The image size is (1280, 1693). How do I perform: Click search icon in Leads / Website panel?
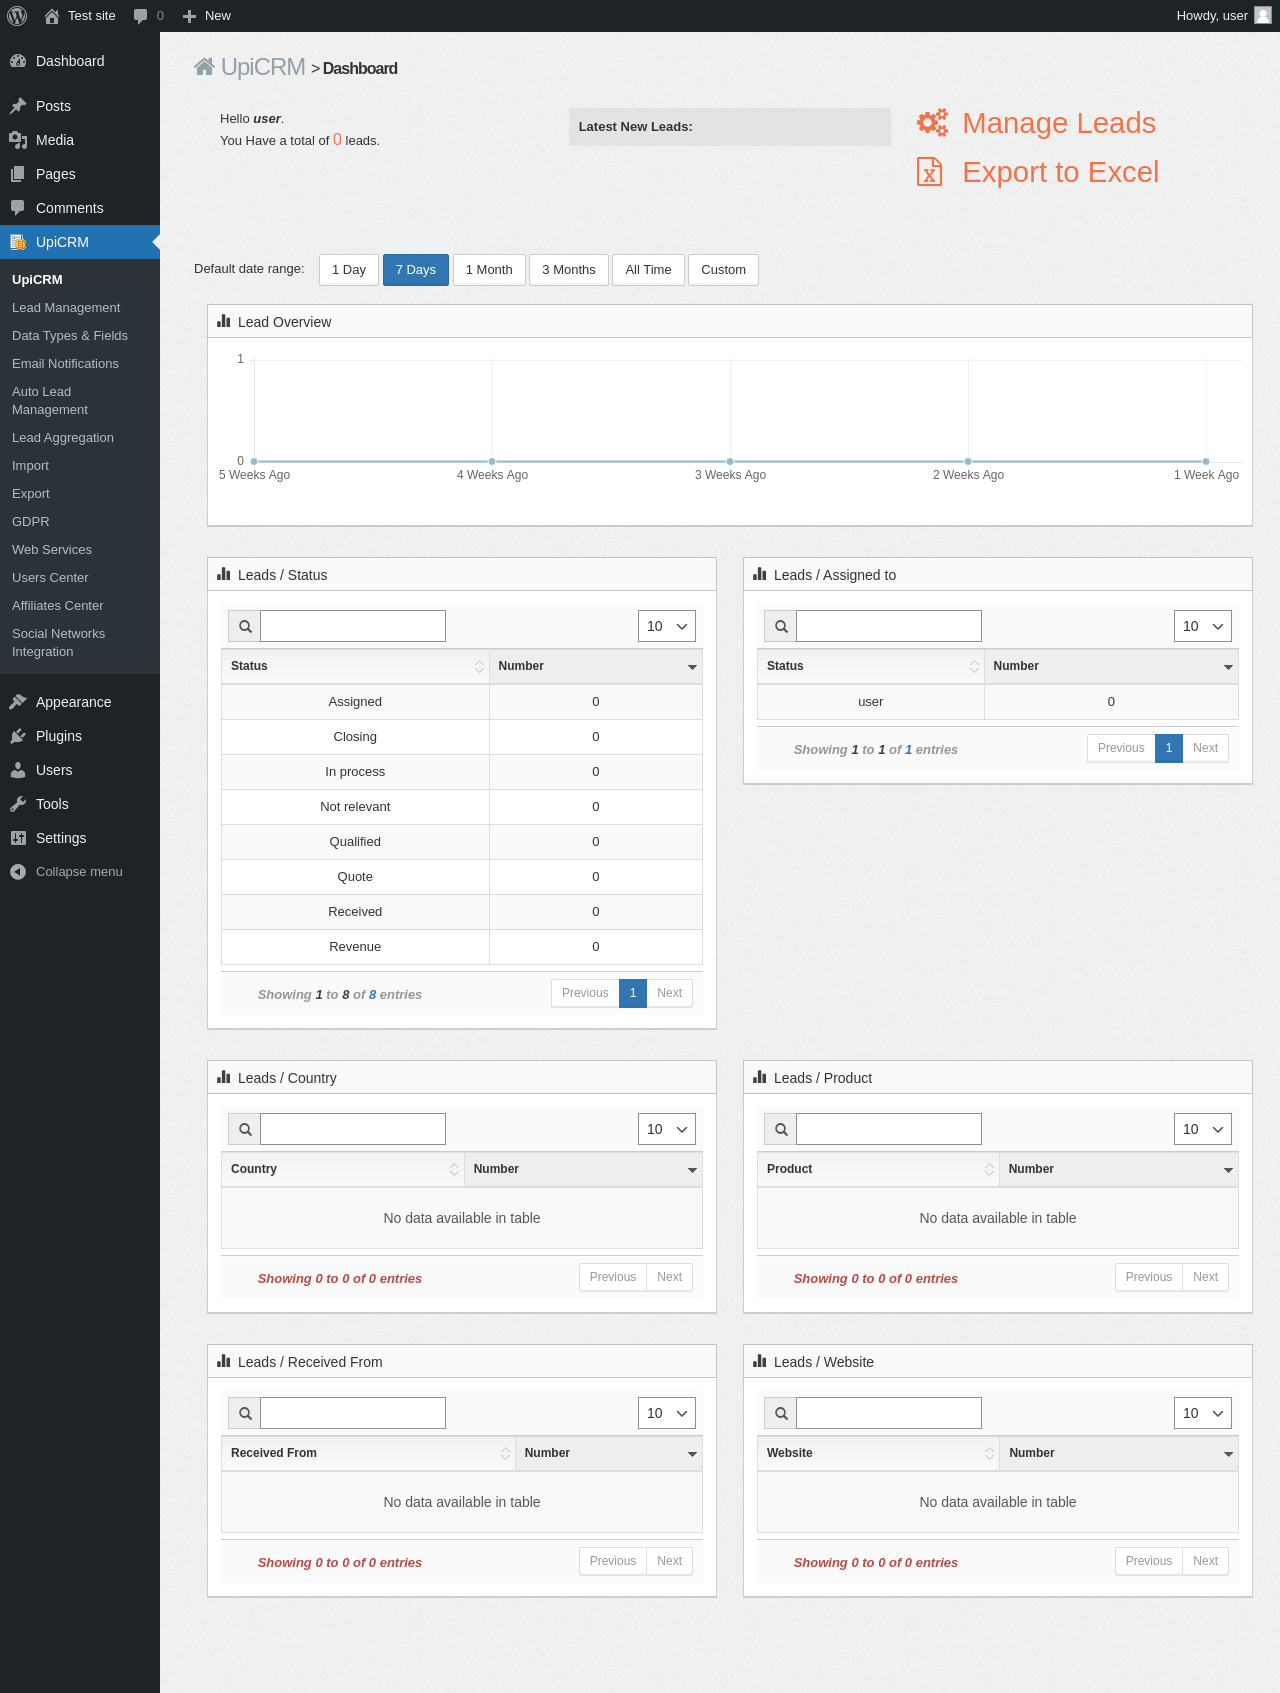[781, 1413]
